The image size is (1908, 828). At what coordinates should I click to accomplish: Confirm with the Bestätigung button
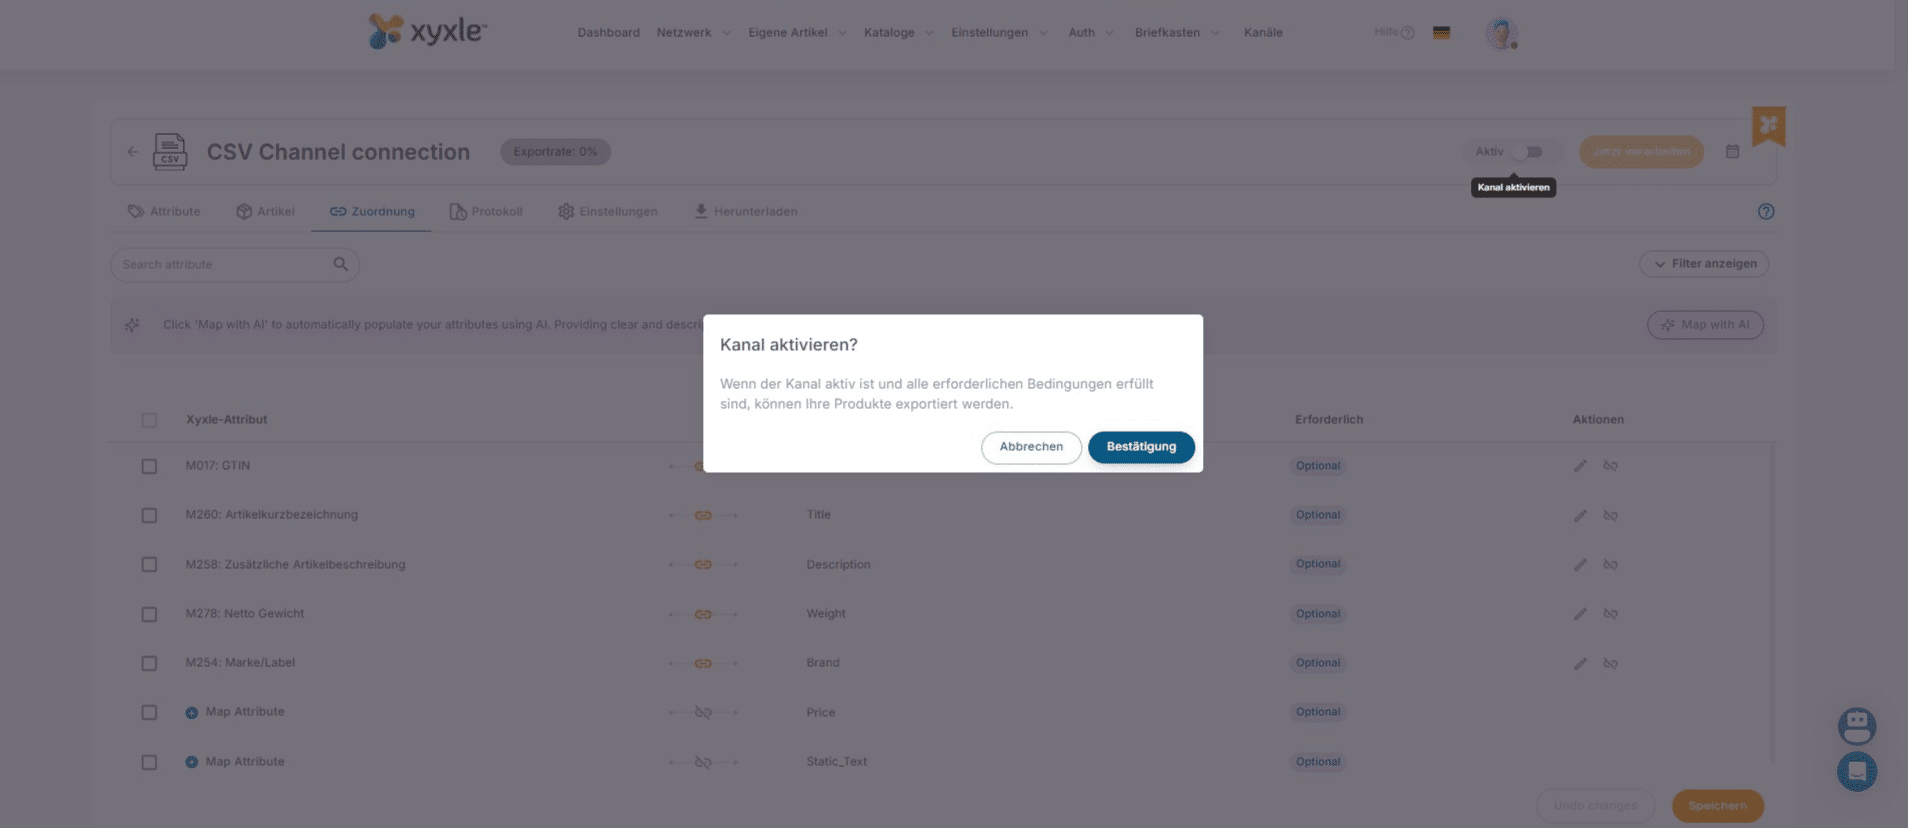point(1141,447)
